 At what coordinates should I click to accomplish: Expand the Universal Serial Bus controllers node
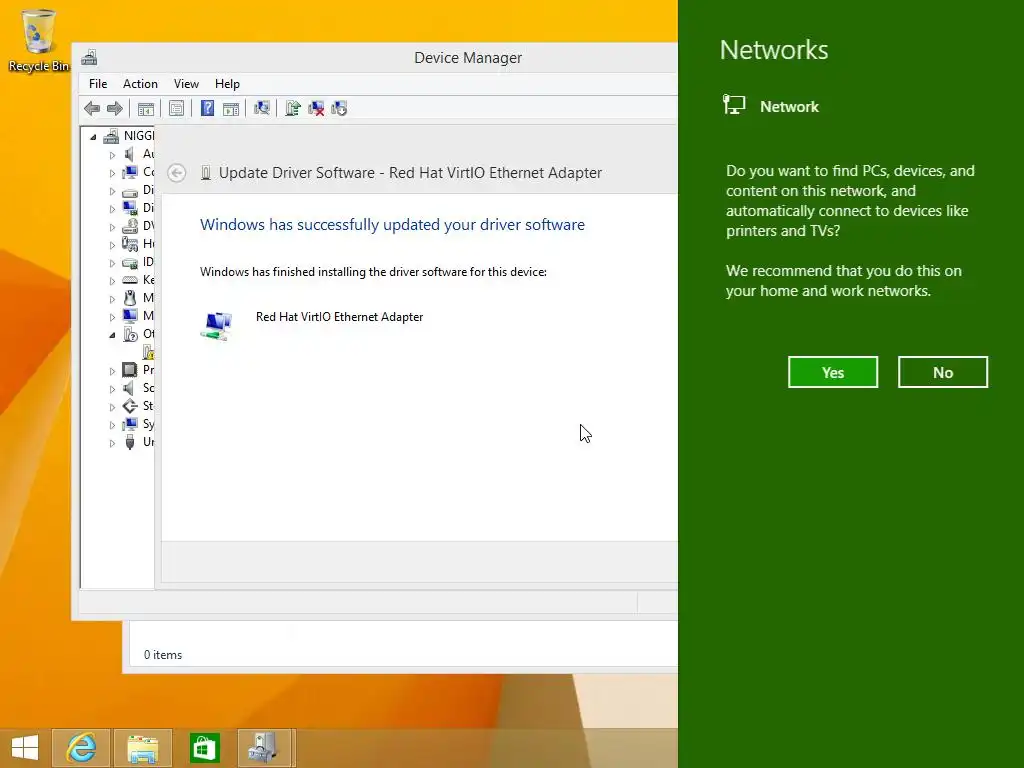click(x=112, y=443)
